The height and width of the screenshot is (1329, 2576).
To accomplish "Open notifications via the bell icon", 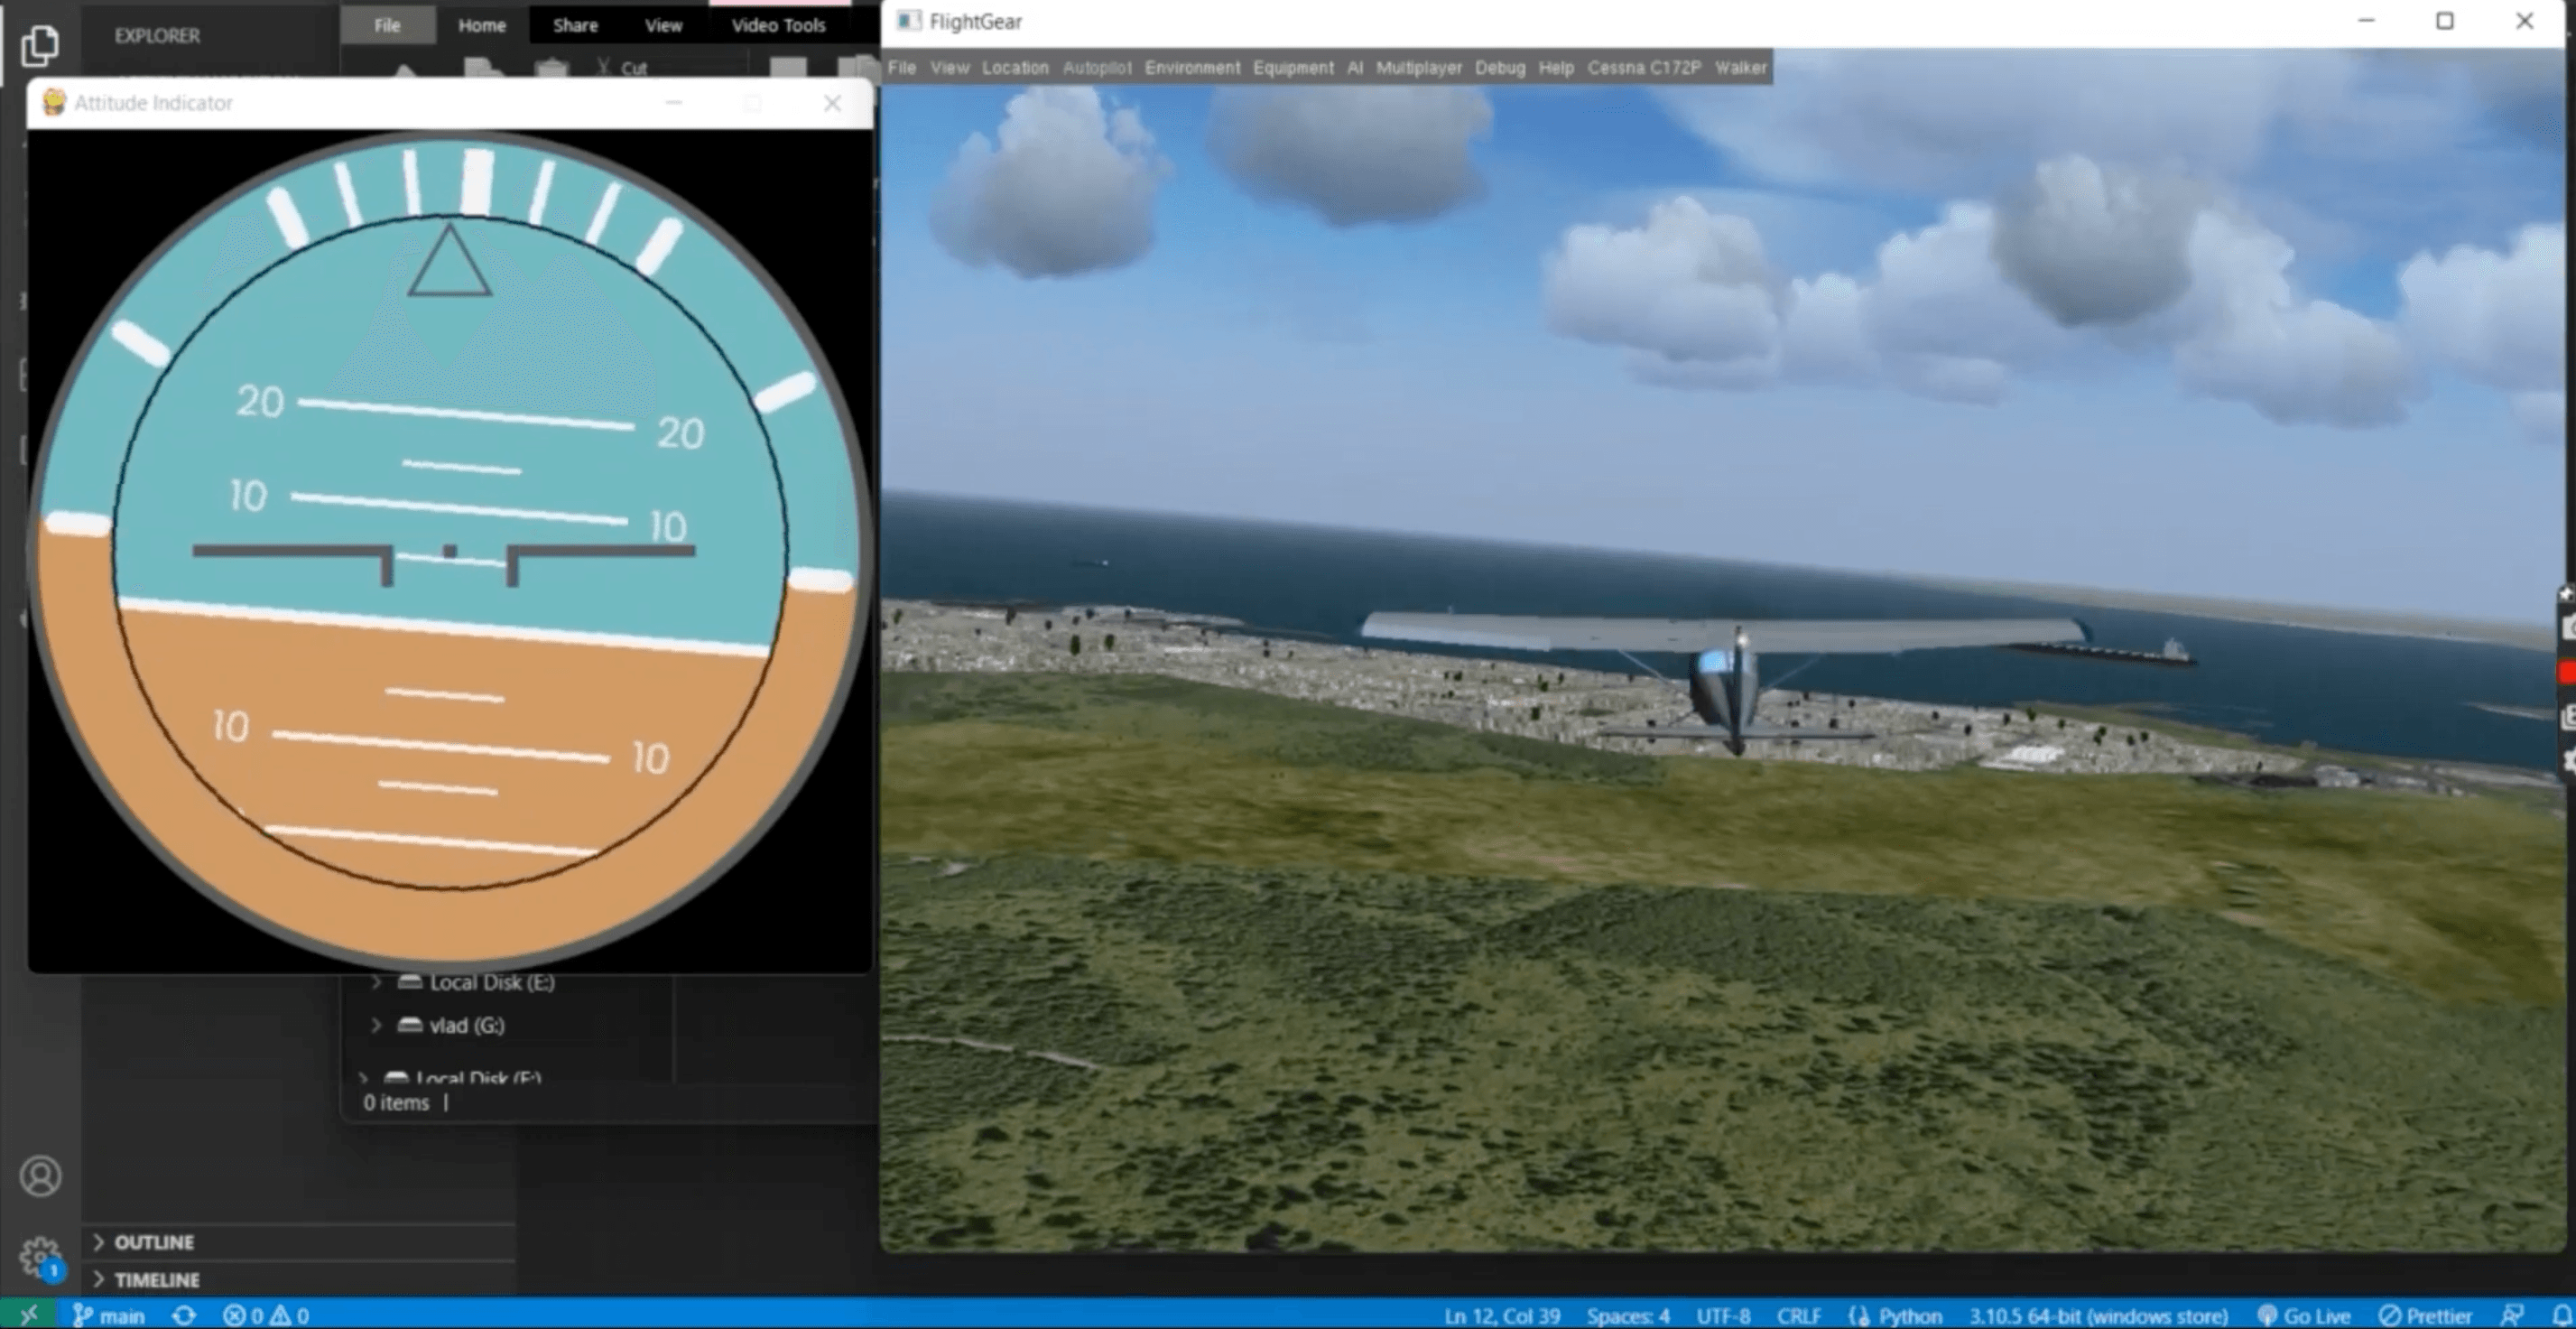I will pos(2560,1316).
